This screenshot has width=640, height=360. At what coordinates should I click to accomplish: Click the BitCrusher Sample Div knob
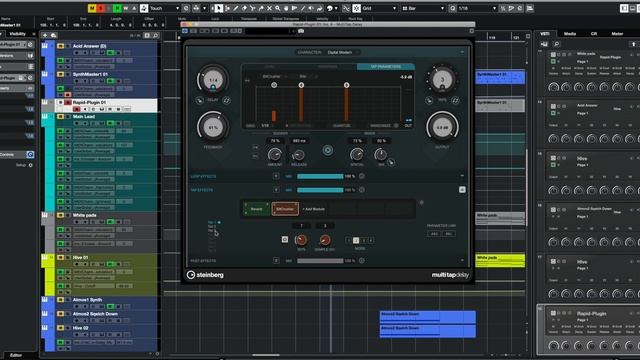[x=325, y=240]
